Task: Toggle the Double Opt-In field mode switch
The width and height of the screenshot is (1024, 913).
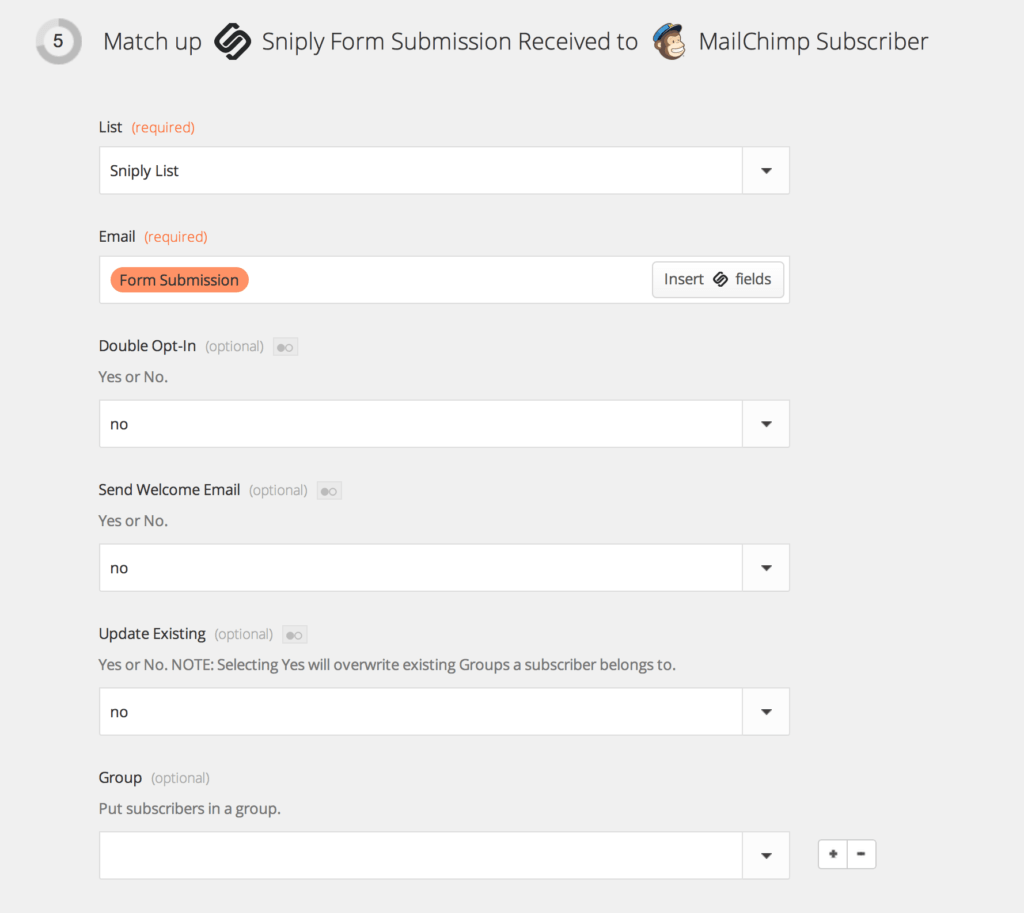Action: (285, 347)
